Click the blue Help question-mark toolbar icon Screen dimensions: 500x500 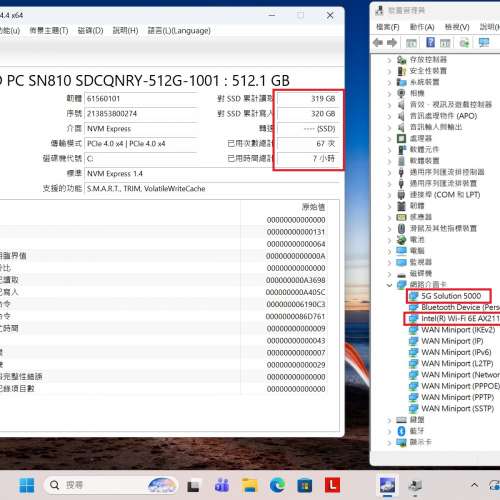click(x=430, y=42)
